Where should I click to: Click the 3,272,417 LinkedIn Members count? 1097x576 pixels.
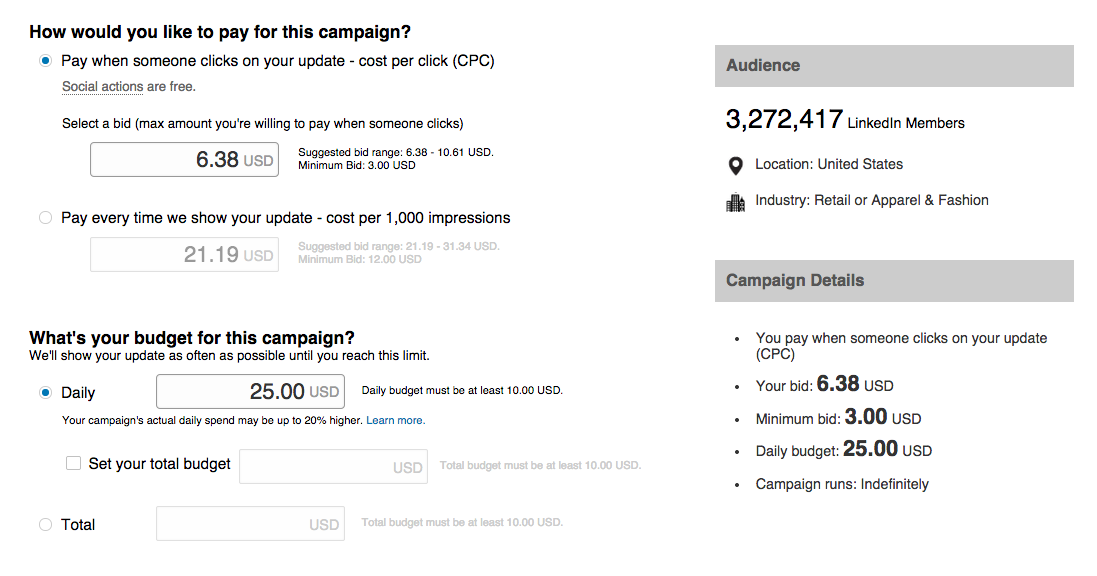845,121
